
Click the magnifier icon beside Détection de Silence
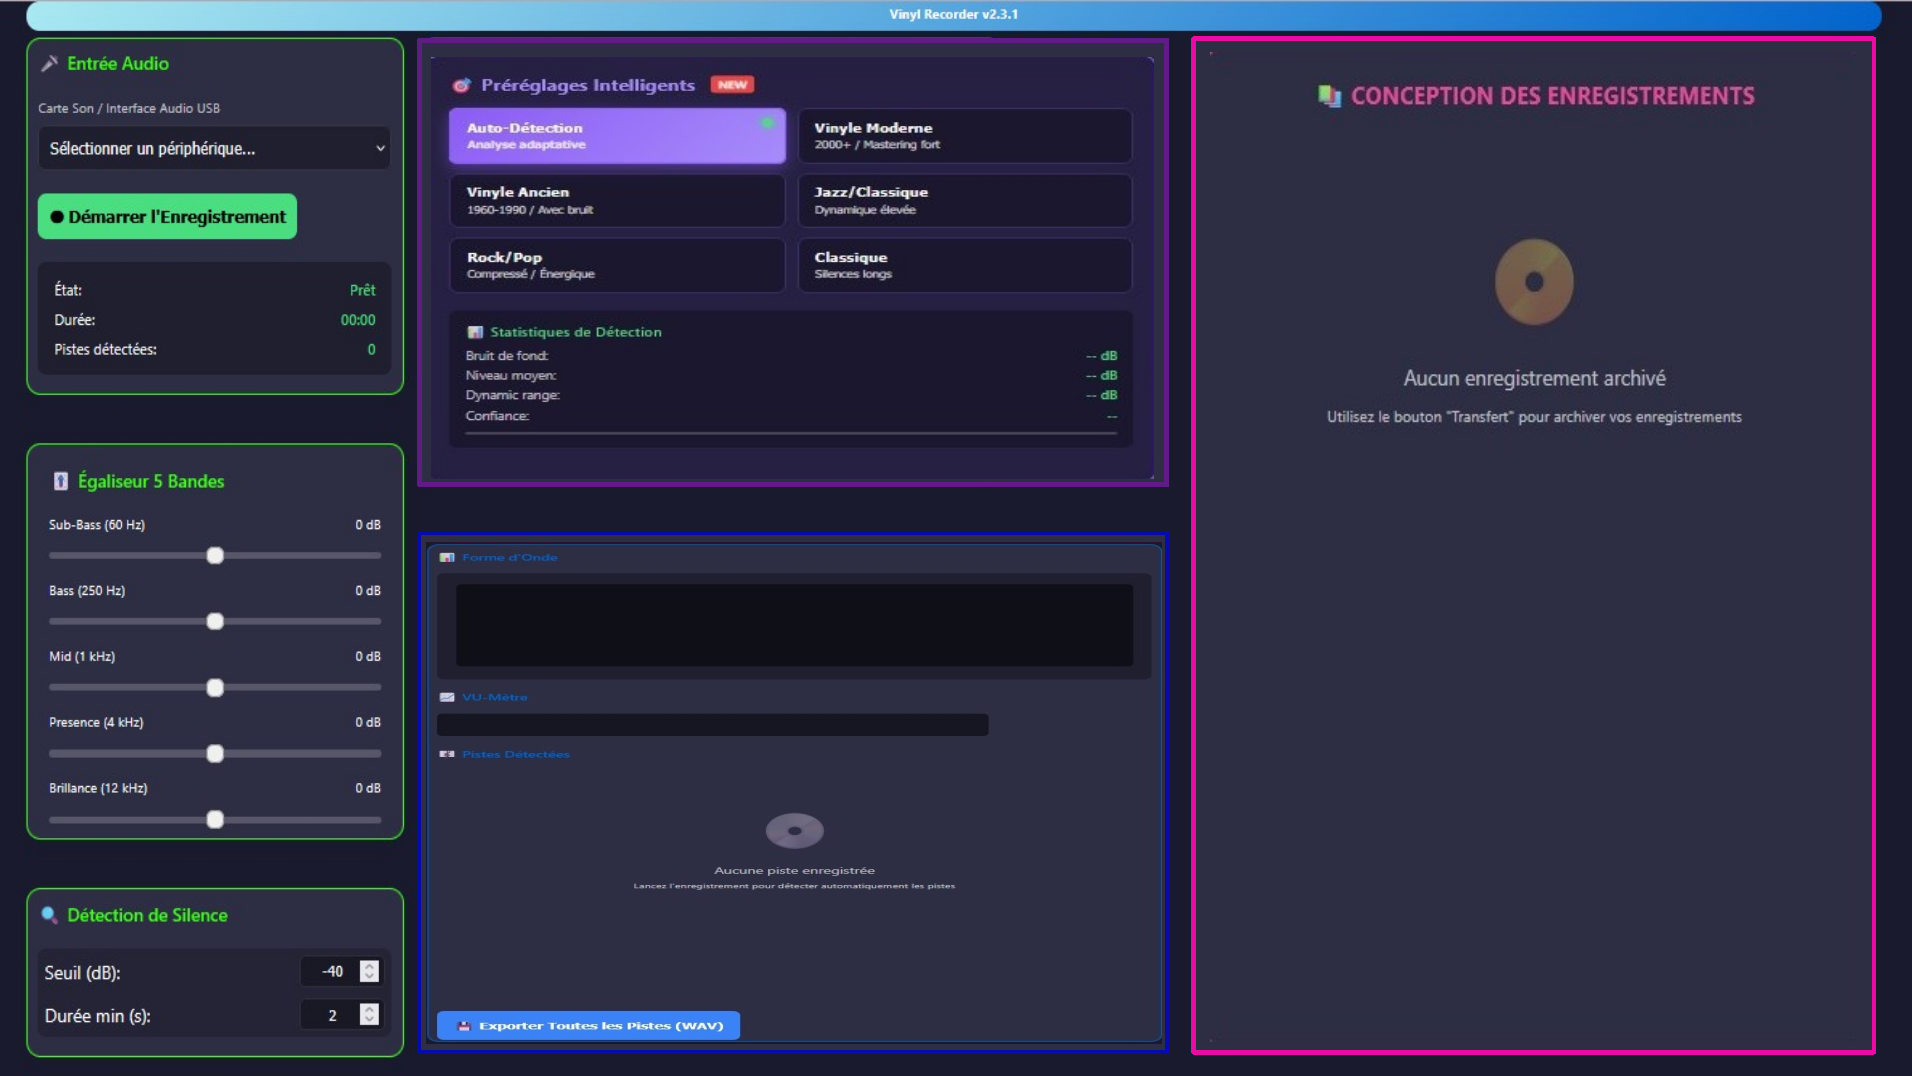coord(49,915)
